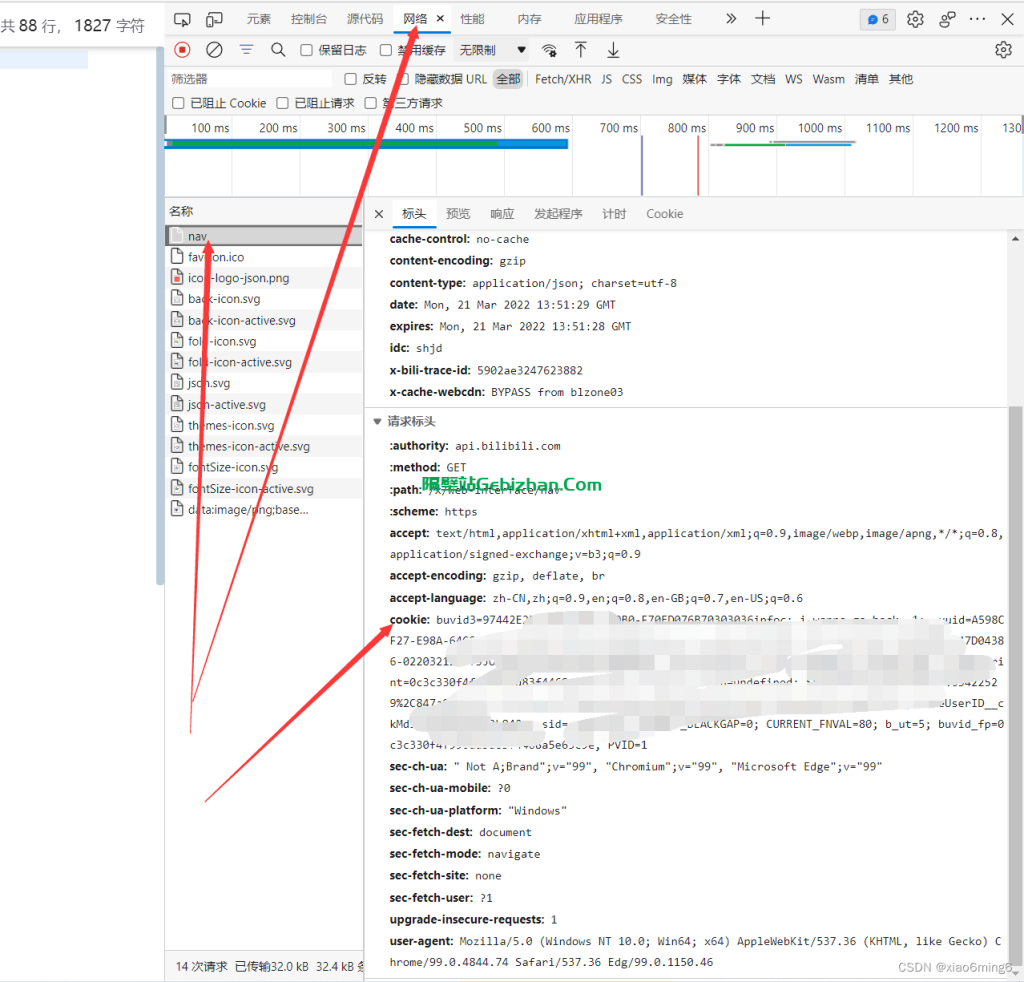Switch to the 控制台 tab
This screenshot has width=1024, height=982.
coord(309,19)
